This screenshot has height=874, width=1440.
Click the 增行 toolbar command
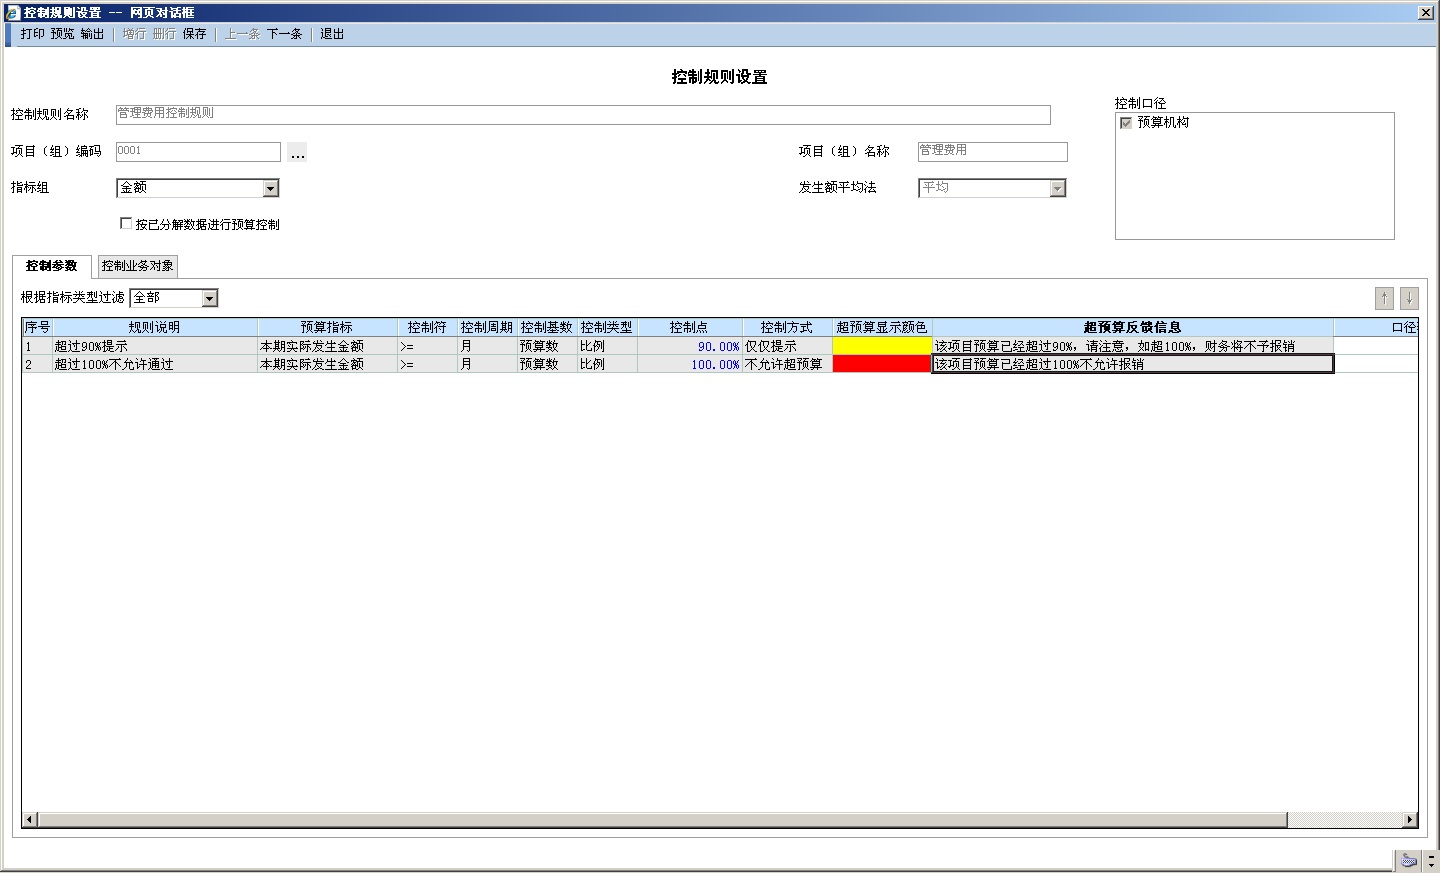134,34
